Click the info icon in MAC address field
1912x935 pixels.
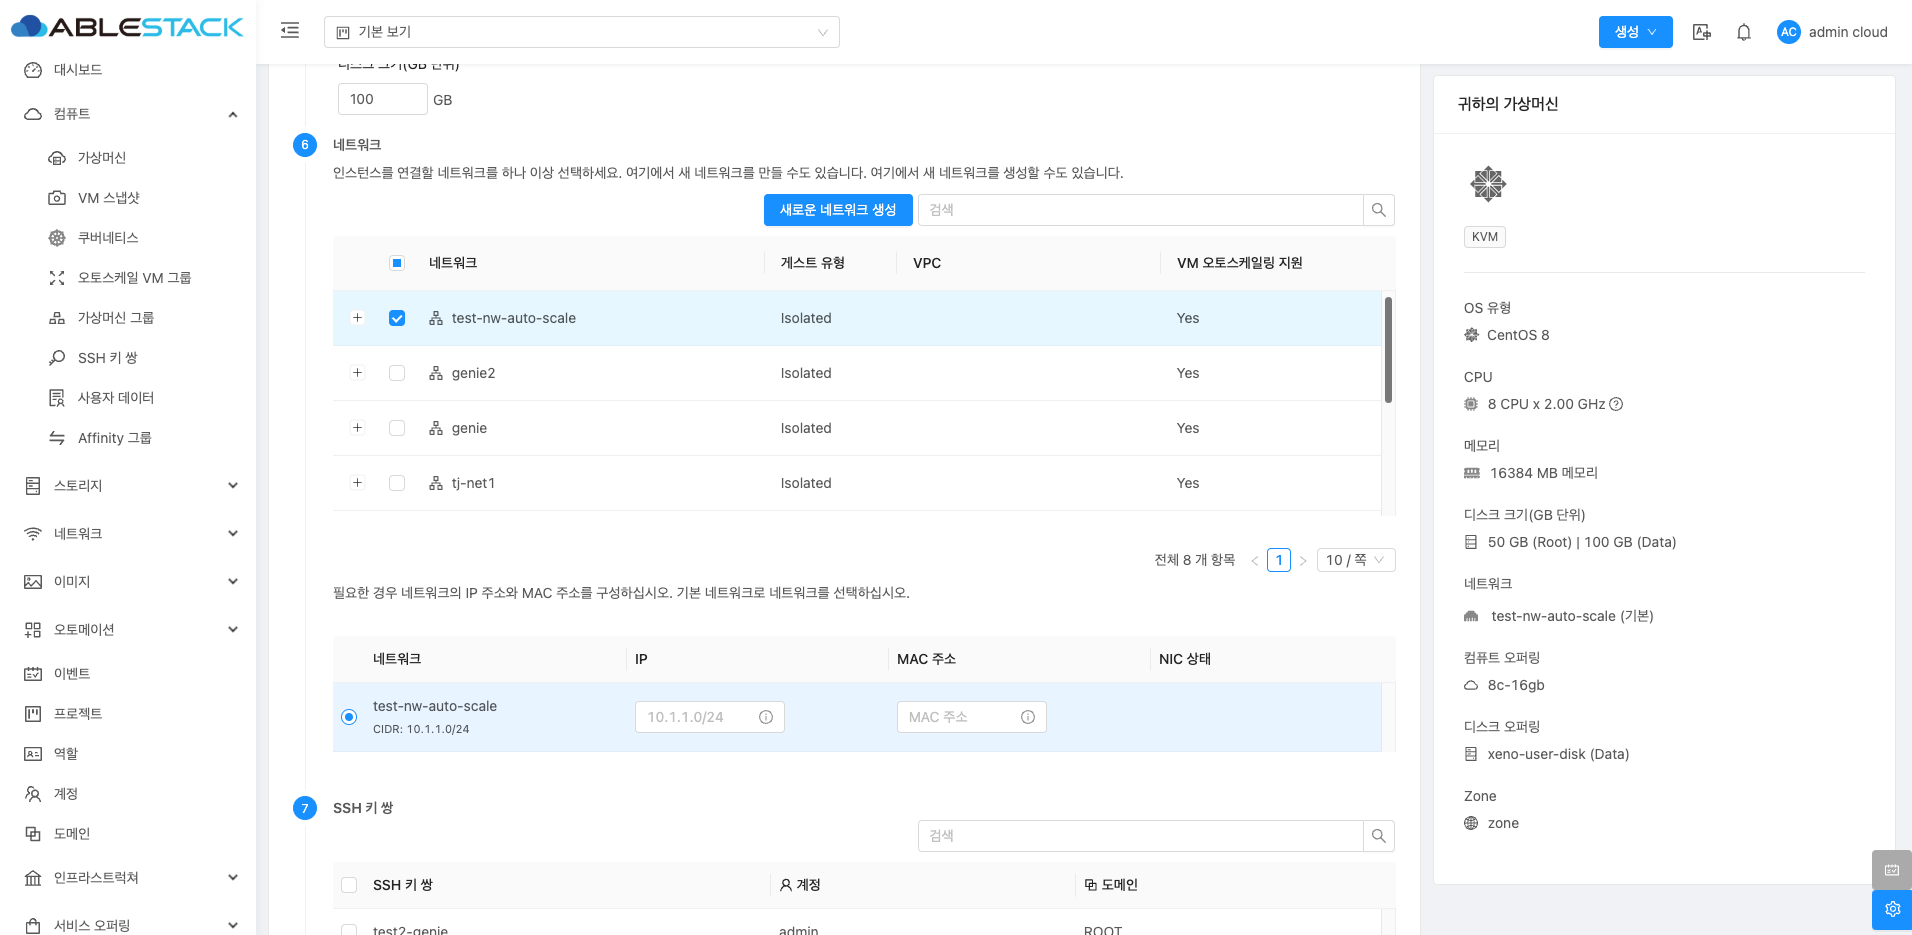tap(1027, 717)
